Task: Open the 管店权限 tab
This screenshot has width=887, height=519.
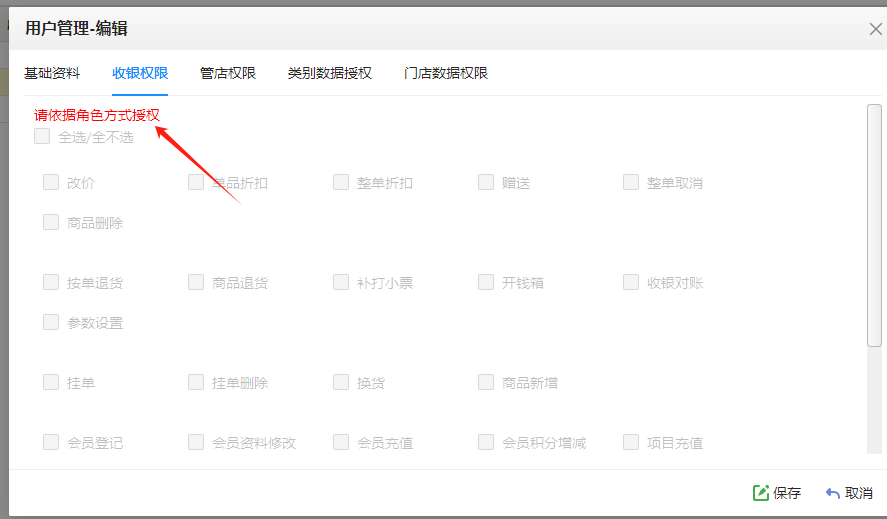Action: pos(227,73)
